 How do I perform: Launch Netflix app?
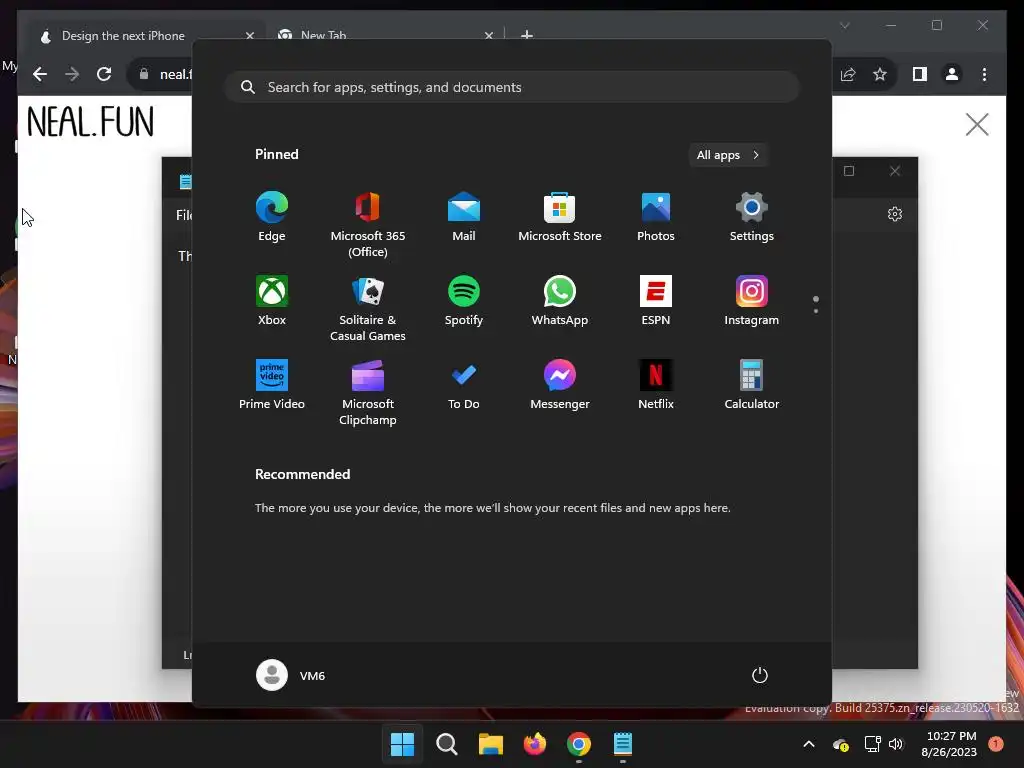point(656,385)
